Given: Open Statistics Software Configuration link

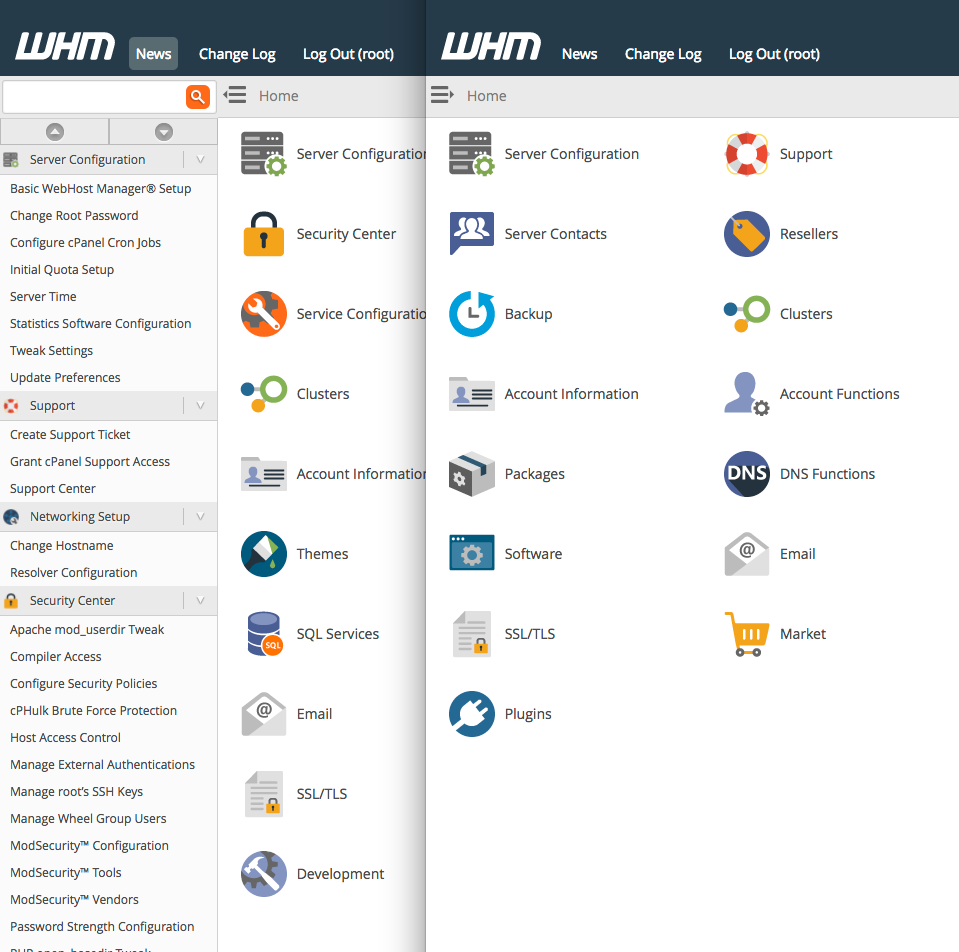Looking at the screenshot, I should 101,323.
